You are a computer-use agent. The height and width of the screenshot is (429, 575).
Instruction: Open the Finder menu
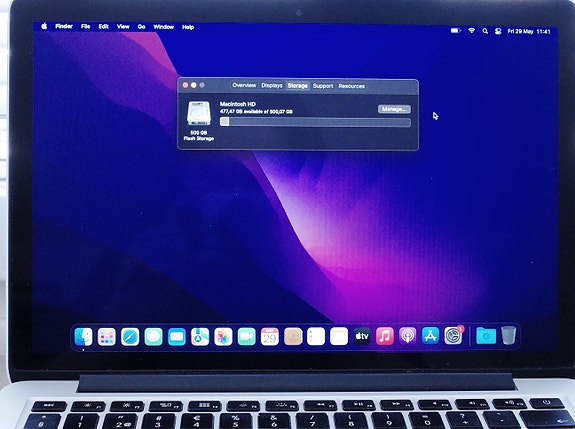64,26
